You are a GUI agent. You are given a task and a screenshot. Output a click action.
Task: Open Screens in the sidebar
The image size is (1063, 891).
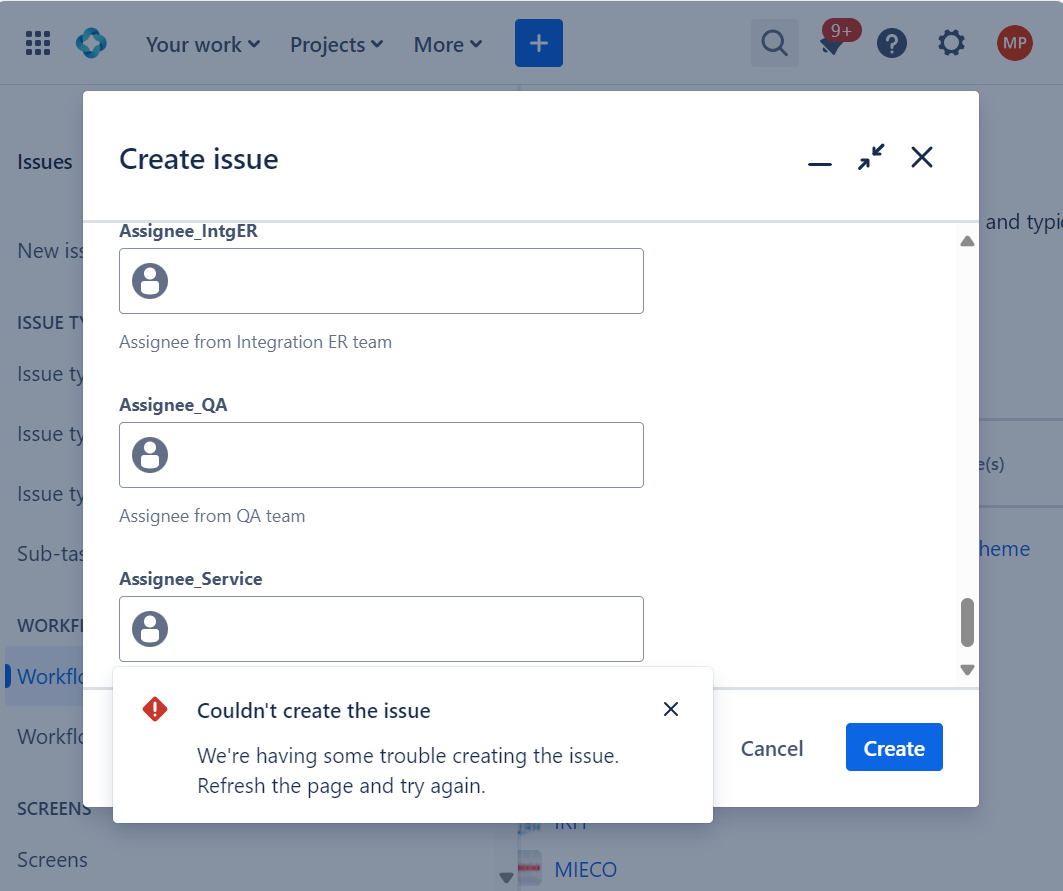[52, 860]
